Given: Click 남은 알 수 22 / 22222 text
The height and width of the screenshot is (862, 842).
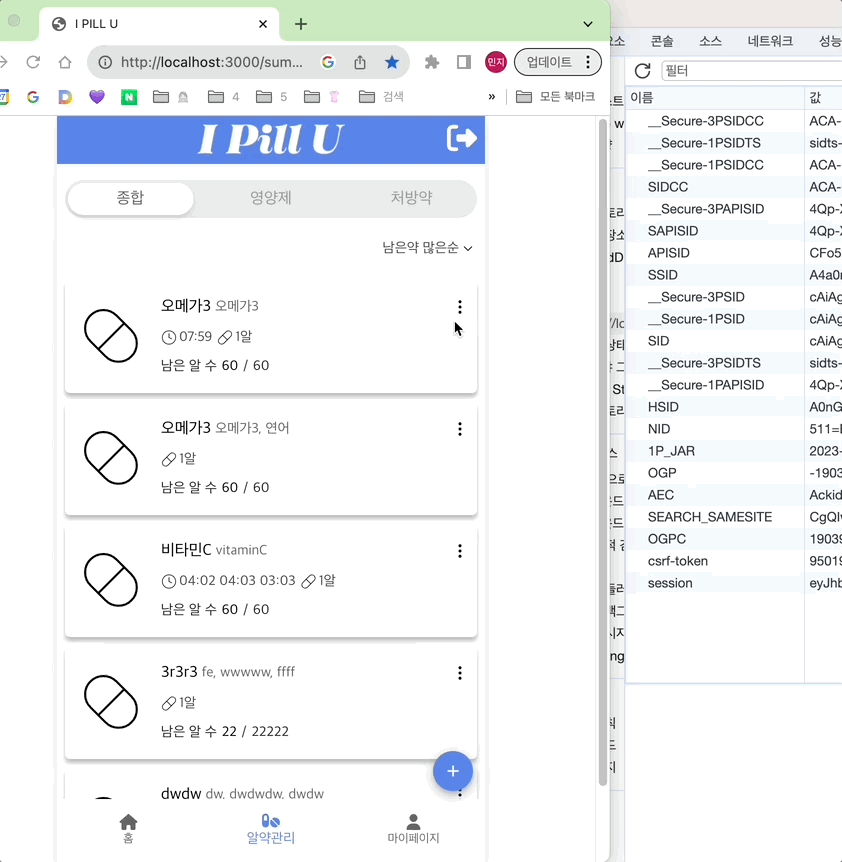Looking at the screenshot, I should [x=224, y=731].
